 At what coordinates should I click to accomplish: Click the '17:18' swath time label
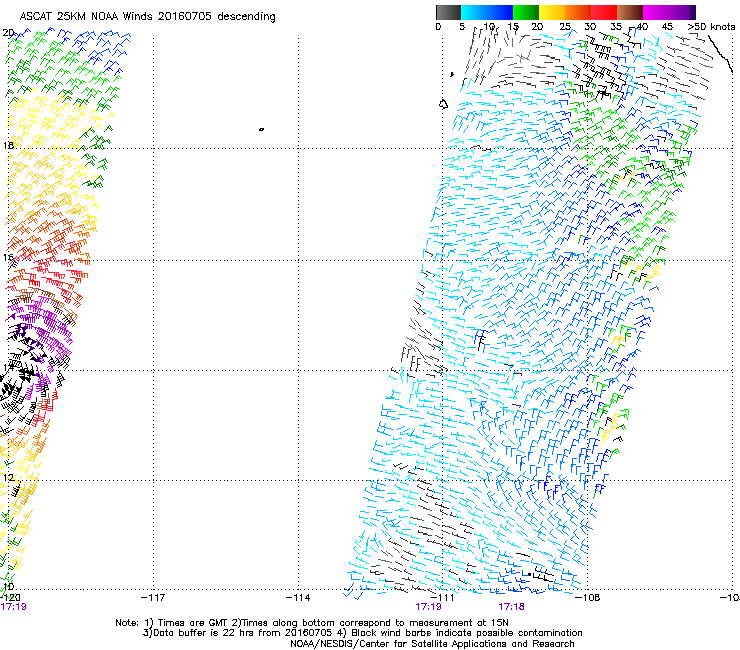[x=512, y=607]
